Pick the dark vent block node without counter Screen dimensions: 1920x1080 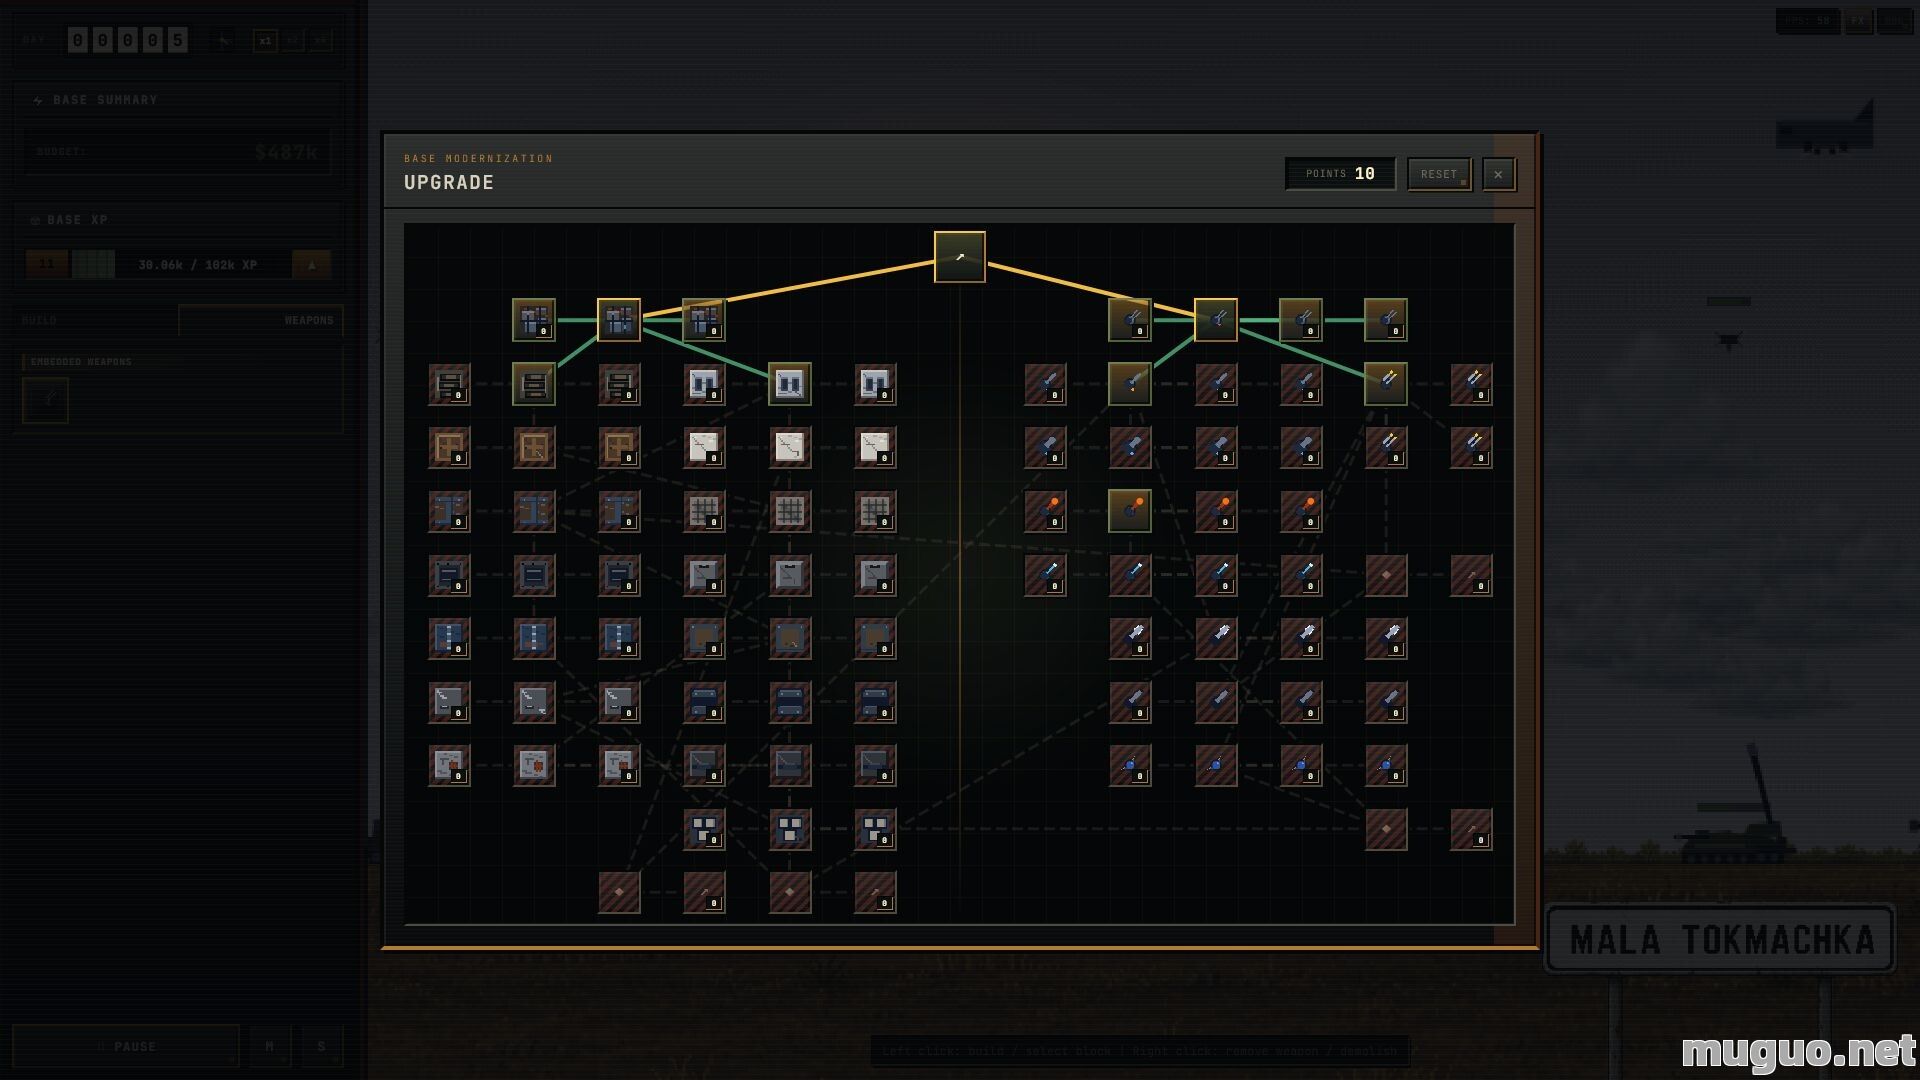pos(534,575)
